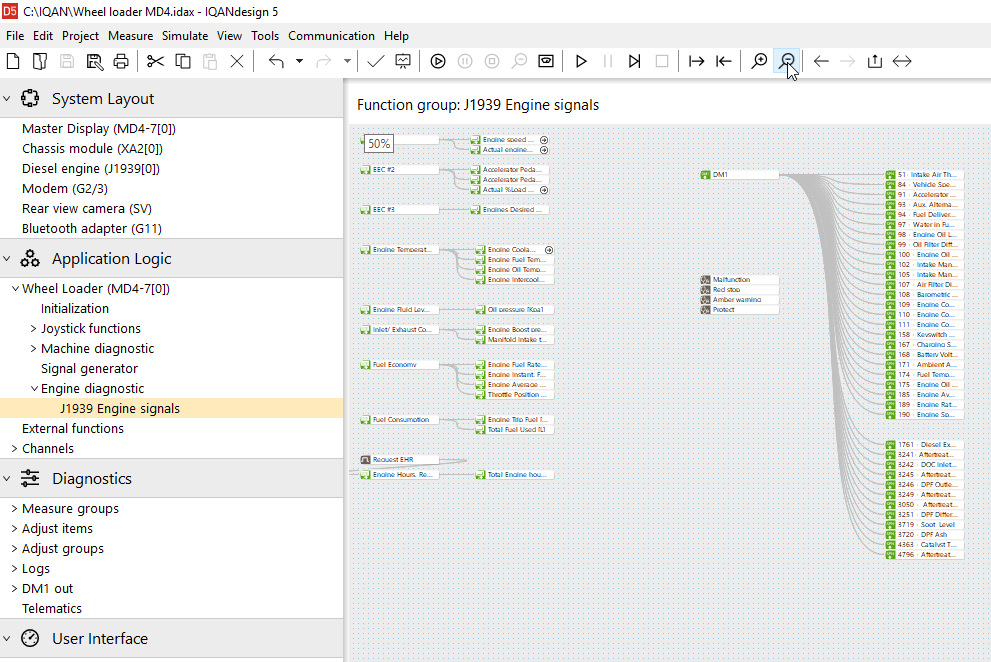
Task: Collapse the Diagnostics section
Action: [7, 479]
